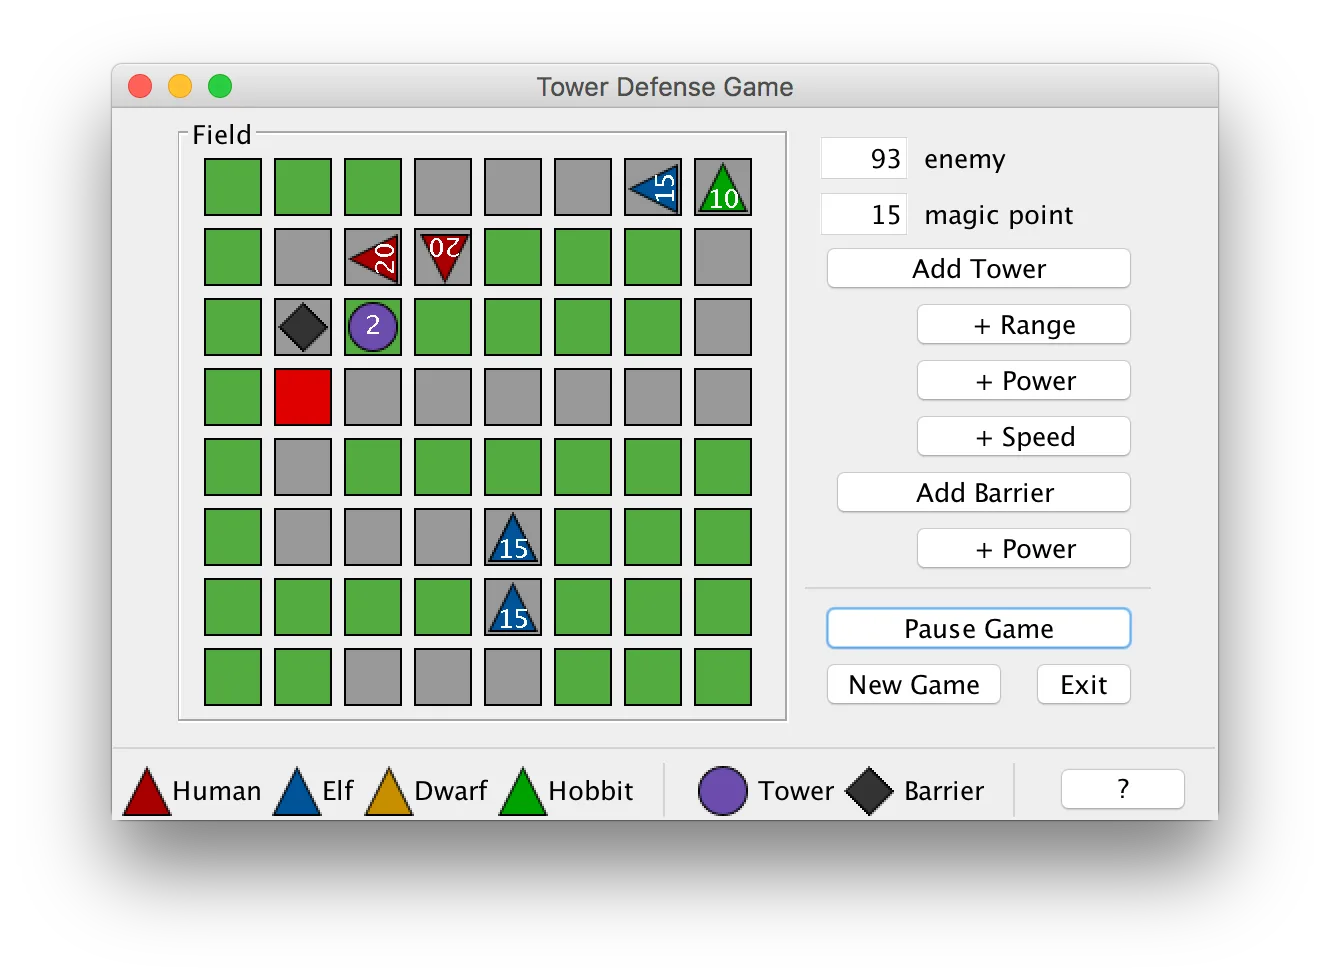
Task: Click the 'Human' legend label
Action: point(217,791)
